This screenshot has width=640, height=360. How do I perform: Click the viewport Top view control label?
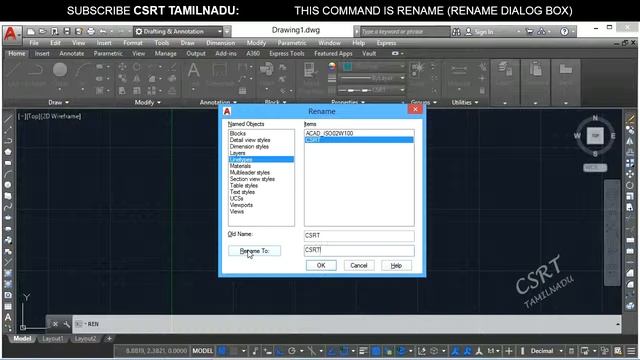32,116
